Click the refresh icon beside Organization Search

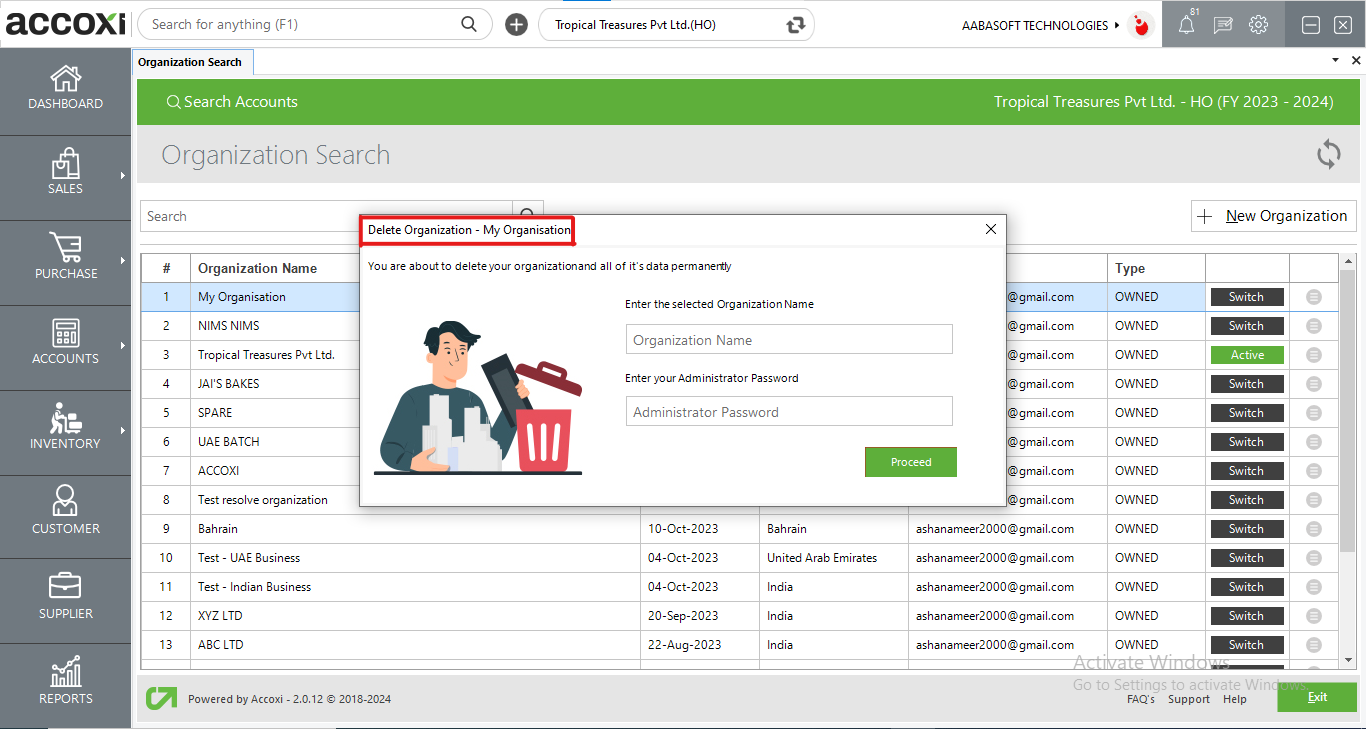pyautogui.click(x=1328, y=154)
